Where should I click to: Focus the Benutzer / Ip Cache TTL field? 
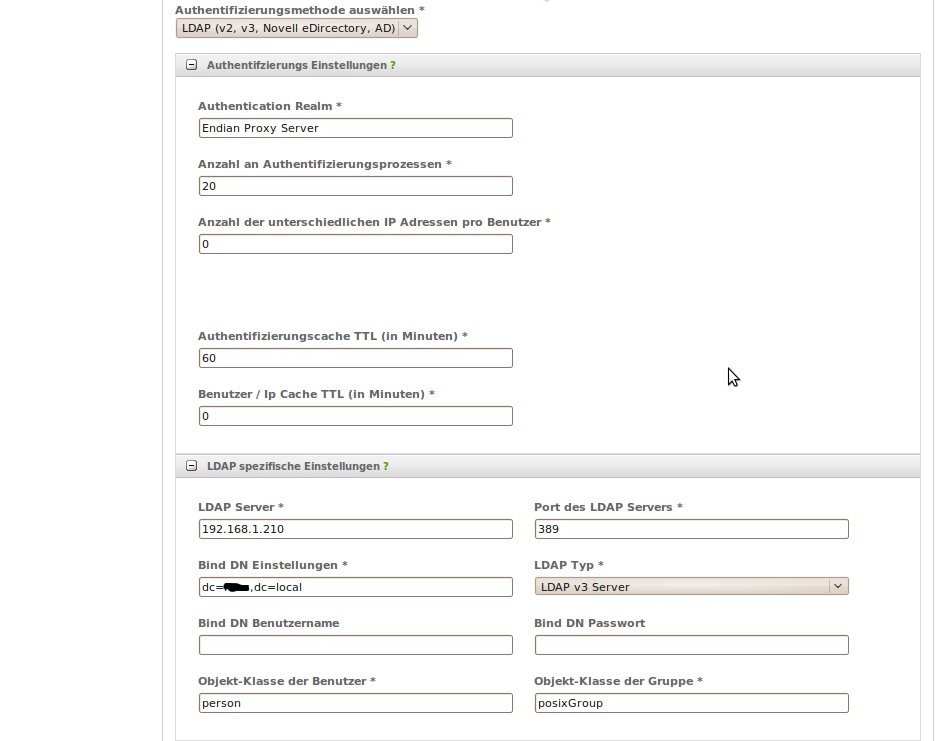point(355,416)
